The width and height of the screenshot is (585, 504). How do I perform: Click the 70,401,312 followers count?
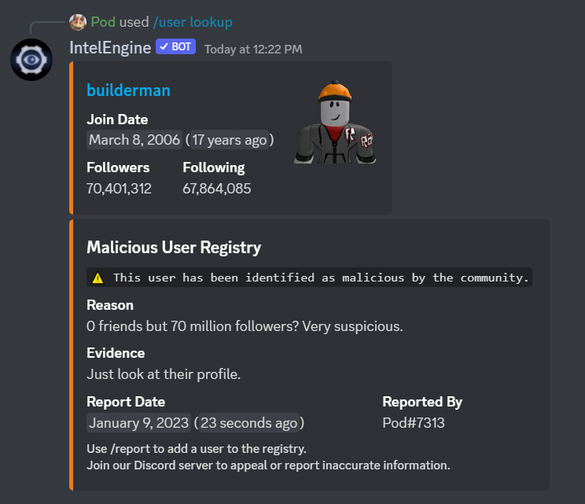[x=119, y=188]
